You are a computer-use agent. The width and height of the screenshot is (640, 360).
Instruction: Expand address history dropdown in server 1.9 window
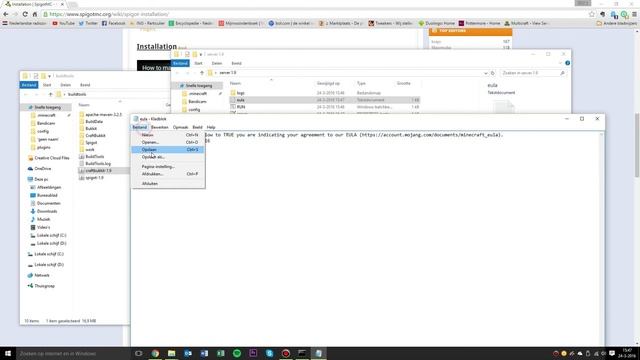click(486, 73)
